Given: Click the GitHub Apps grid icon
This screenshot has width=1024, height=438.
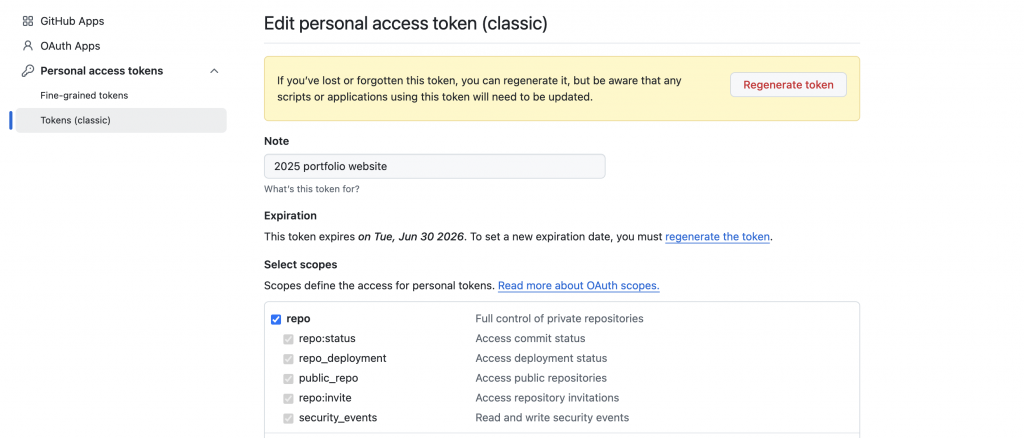Looking at the screenshot, I should (x=28, y=21).
